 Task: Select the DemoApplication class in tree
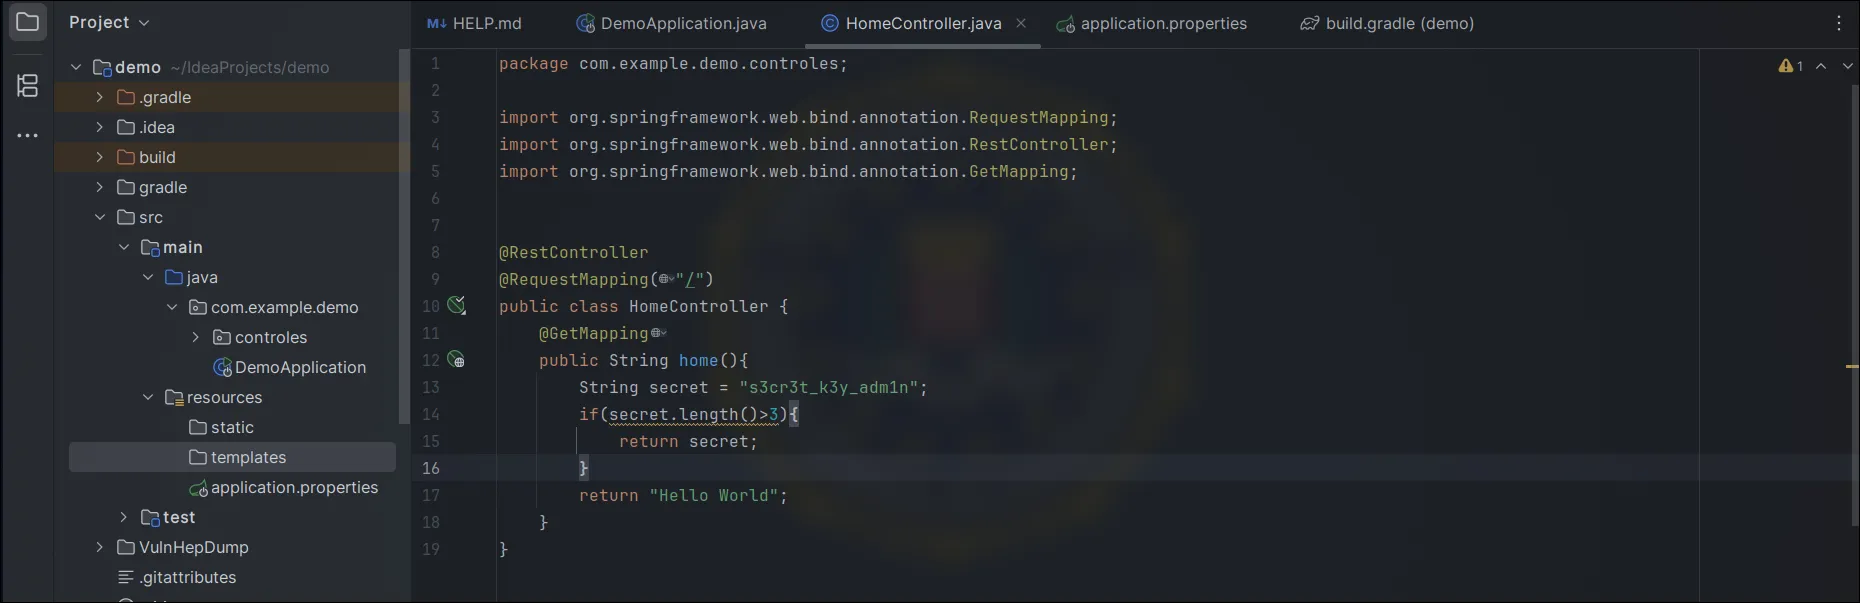[300, 367]
